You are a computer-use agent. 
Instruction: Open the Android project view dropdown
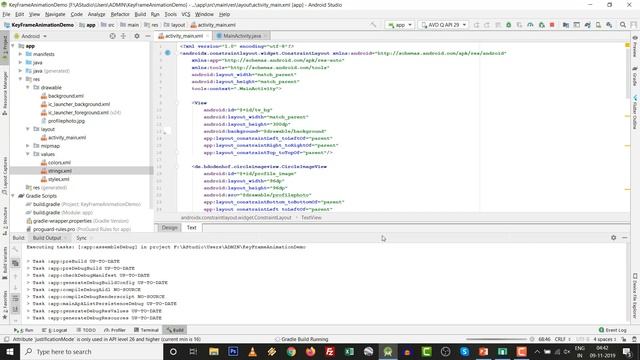31,36
